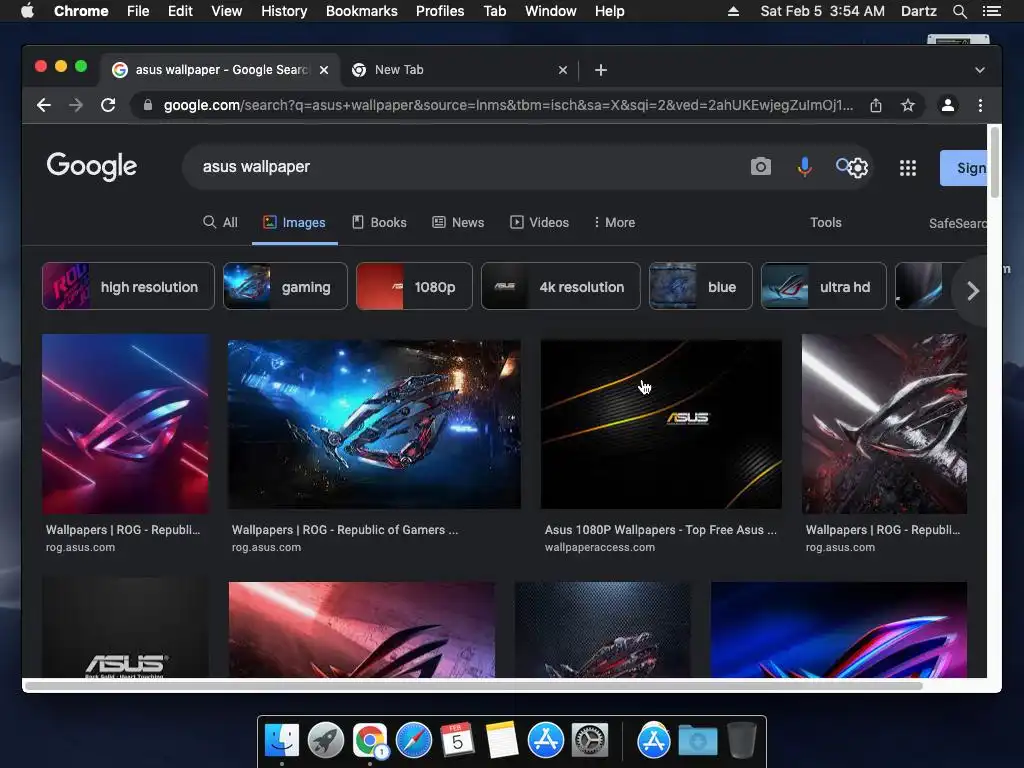
Task: Open System Preferences from the Dock
Action: 590,741
